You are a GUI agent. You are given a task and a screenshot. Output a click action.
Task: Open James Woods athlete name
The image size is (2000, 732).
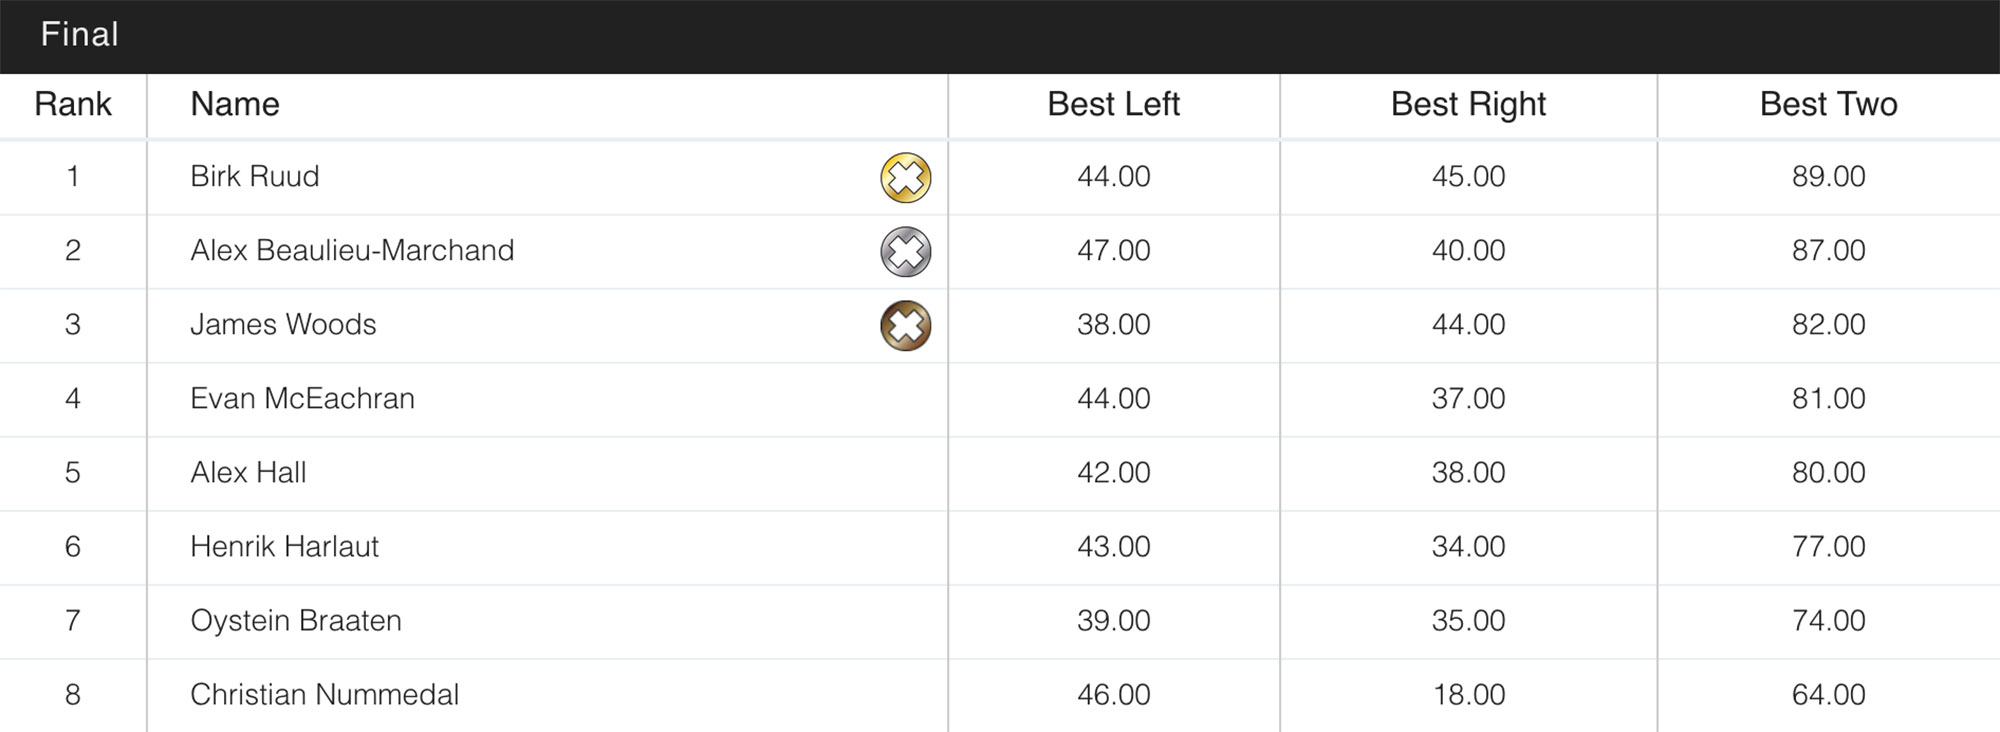283,324
